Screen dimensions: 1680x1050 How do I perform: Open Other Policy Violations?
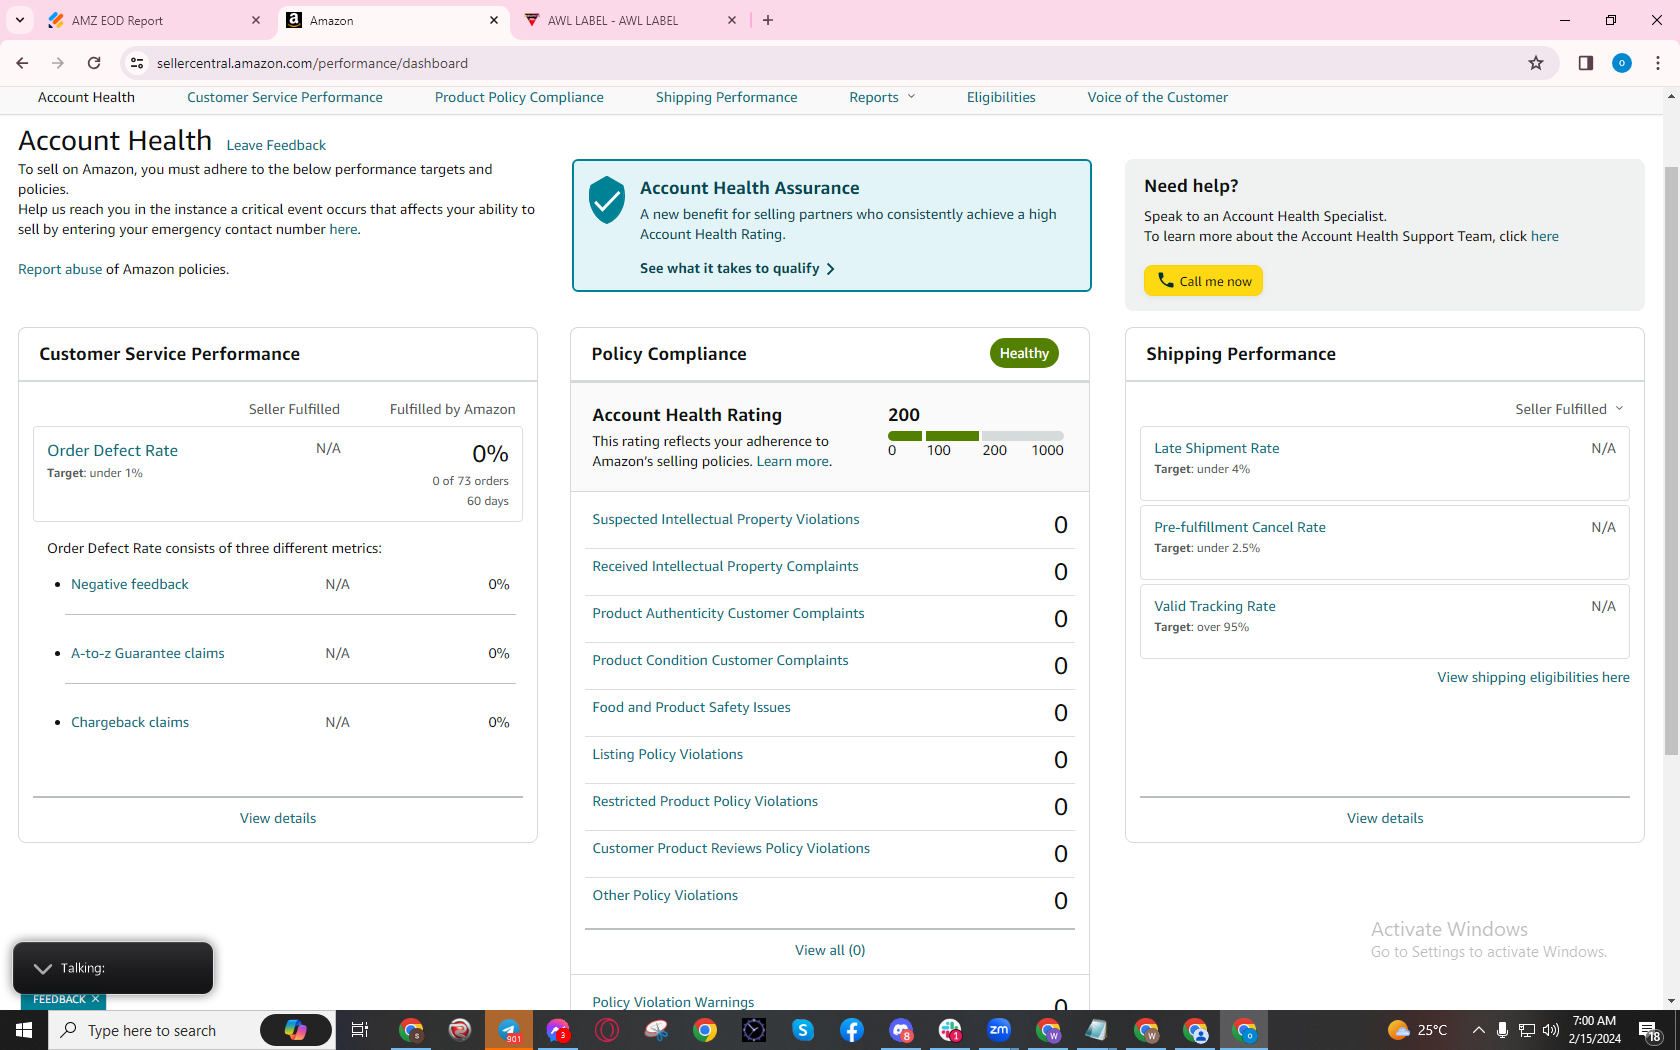pyautogui.click(x=665, y=895)
